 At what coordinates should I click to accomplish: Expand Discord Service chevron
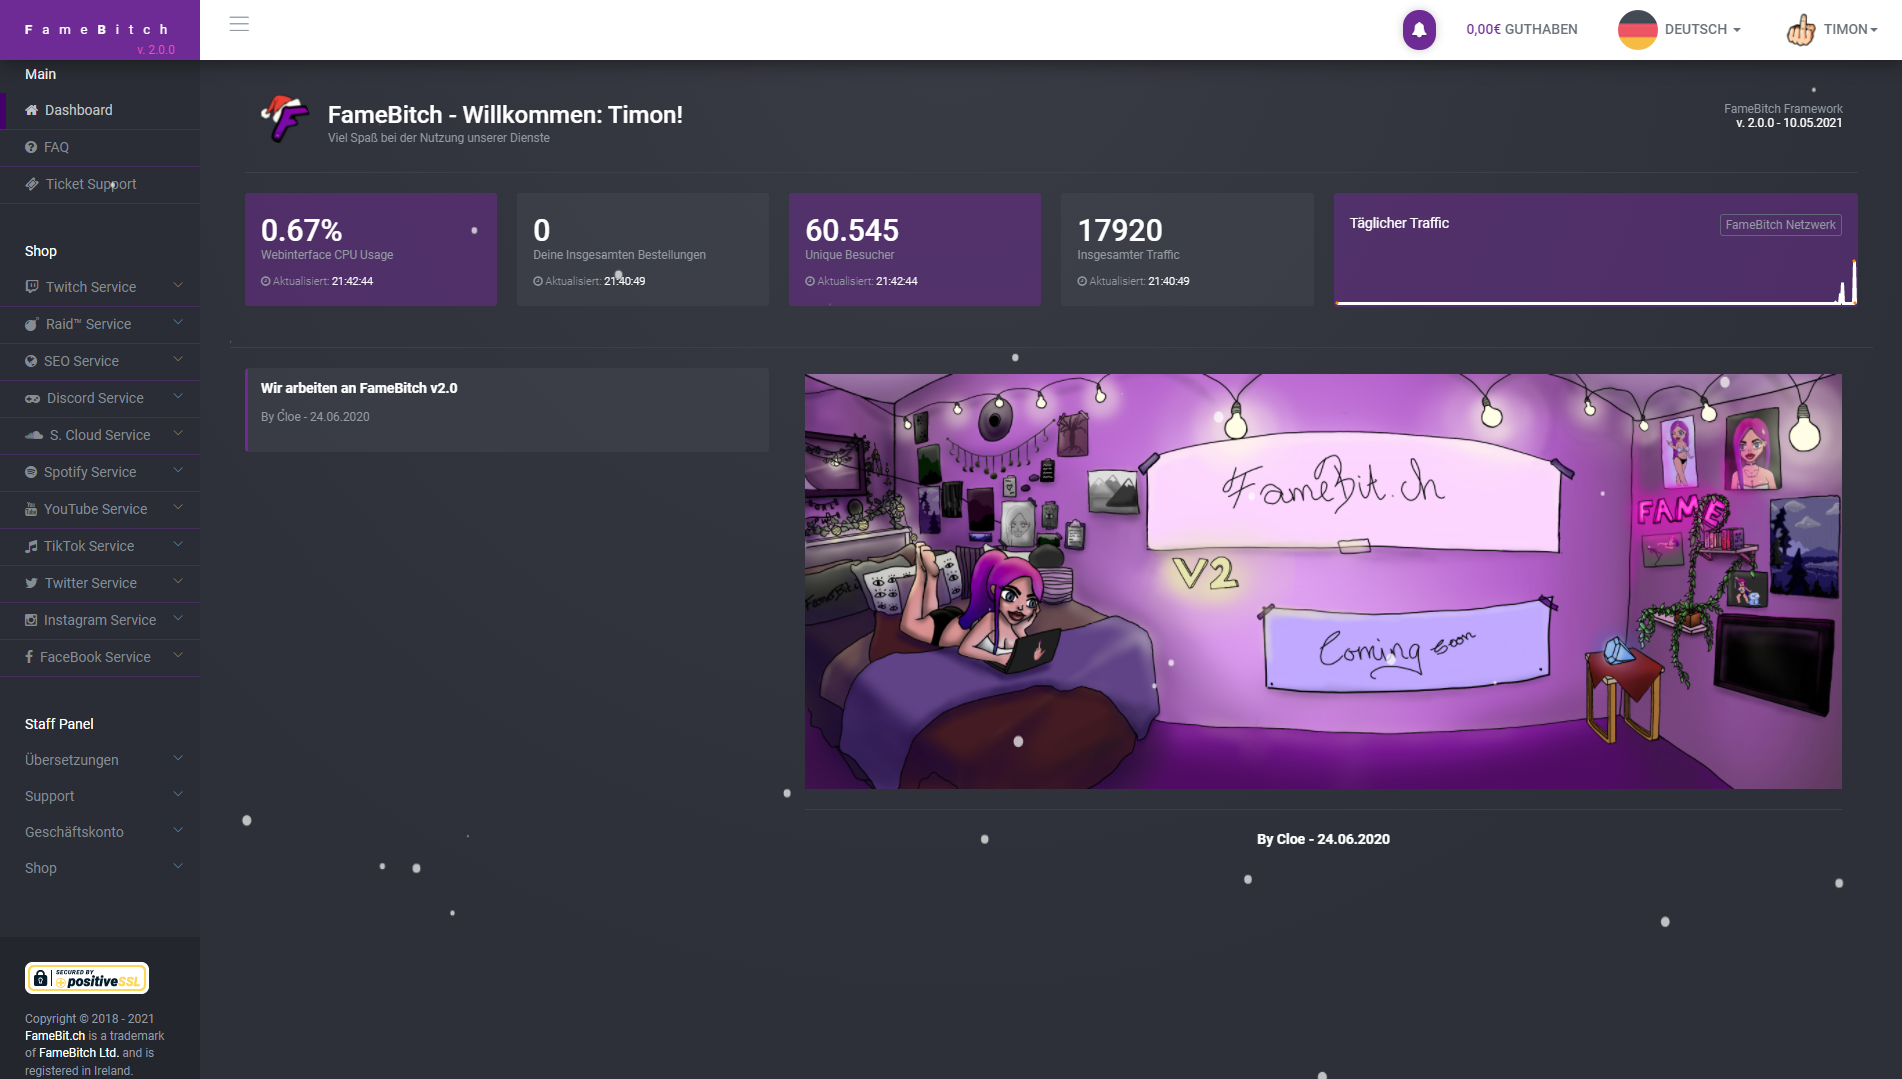(178, 397)
